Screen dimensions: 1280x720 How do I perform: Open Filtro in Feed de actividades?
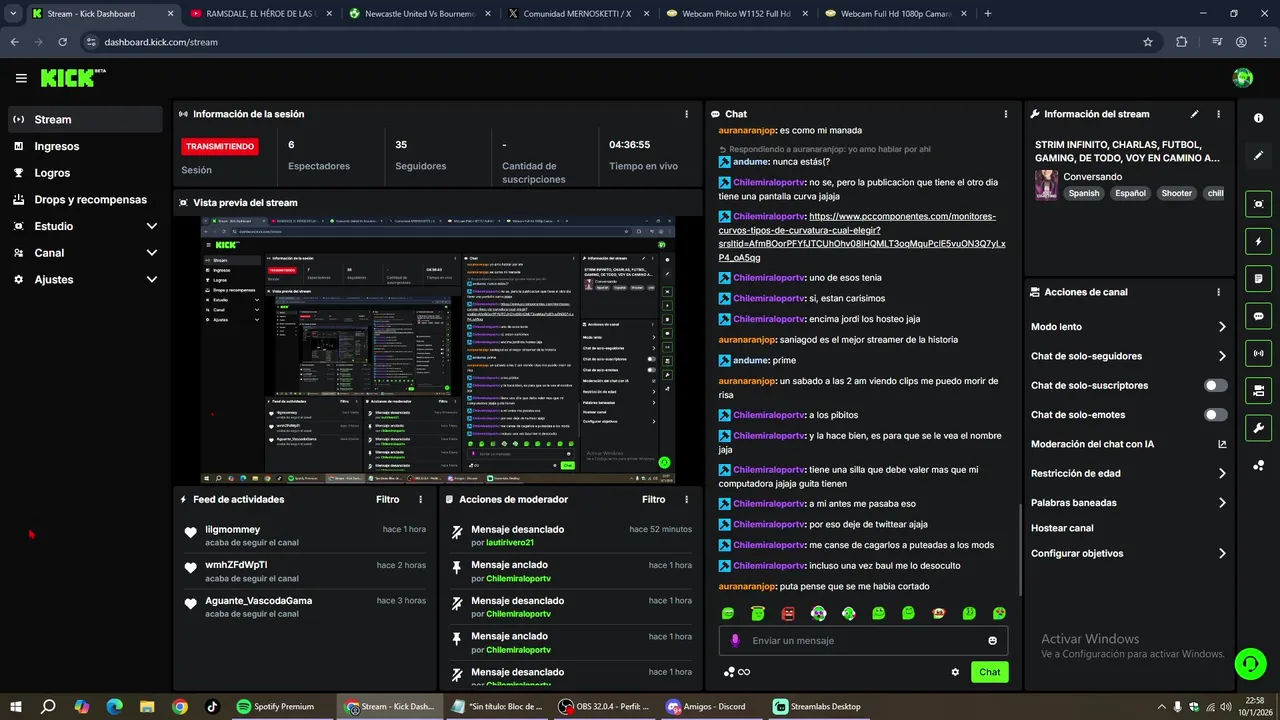[387, 499]
